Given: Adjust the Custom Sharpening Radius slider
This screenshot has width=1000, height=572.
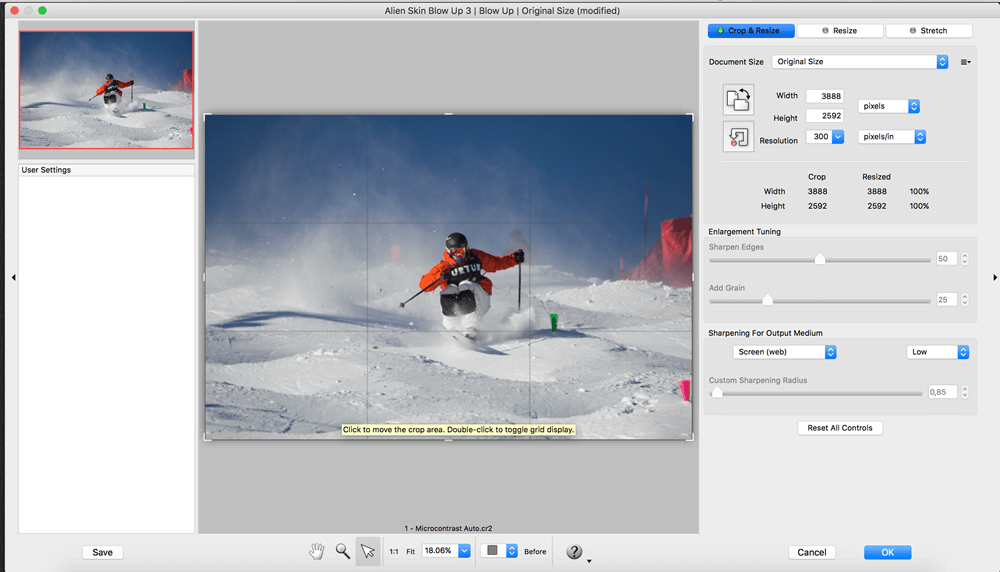Looking at the screenshot, I should [717, 393].
